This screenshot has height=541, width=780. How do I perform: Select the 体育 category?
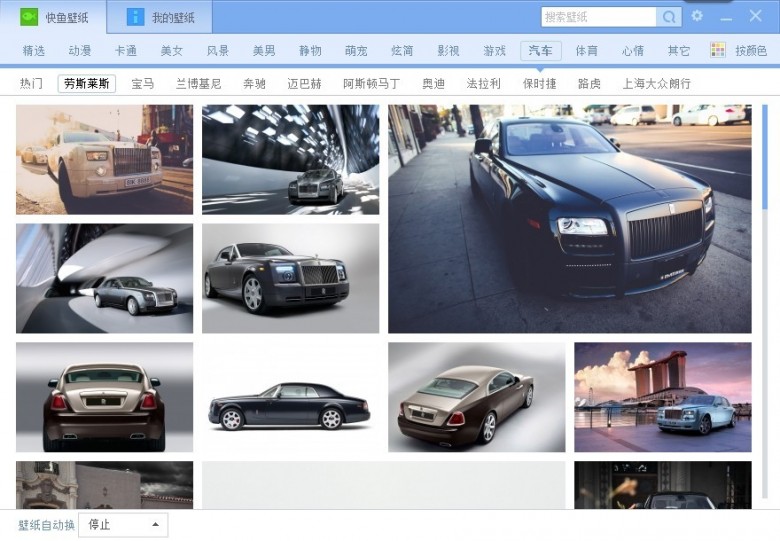pos(586,51)
